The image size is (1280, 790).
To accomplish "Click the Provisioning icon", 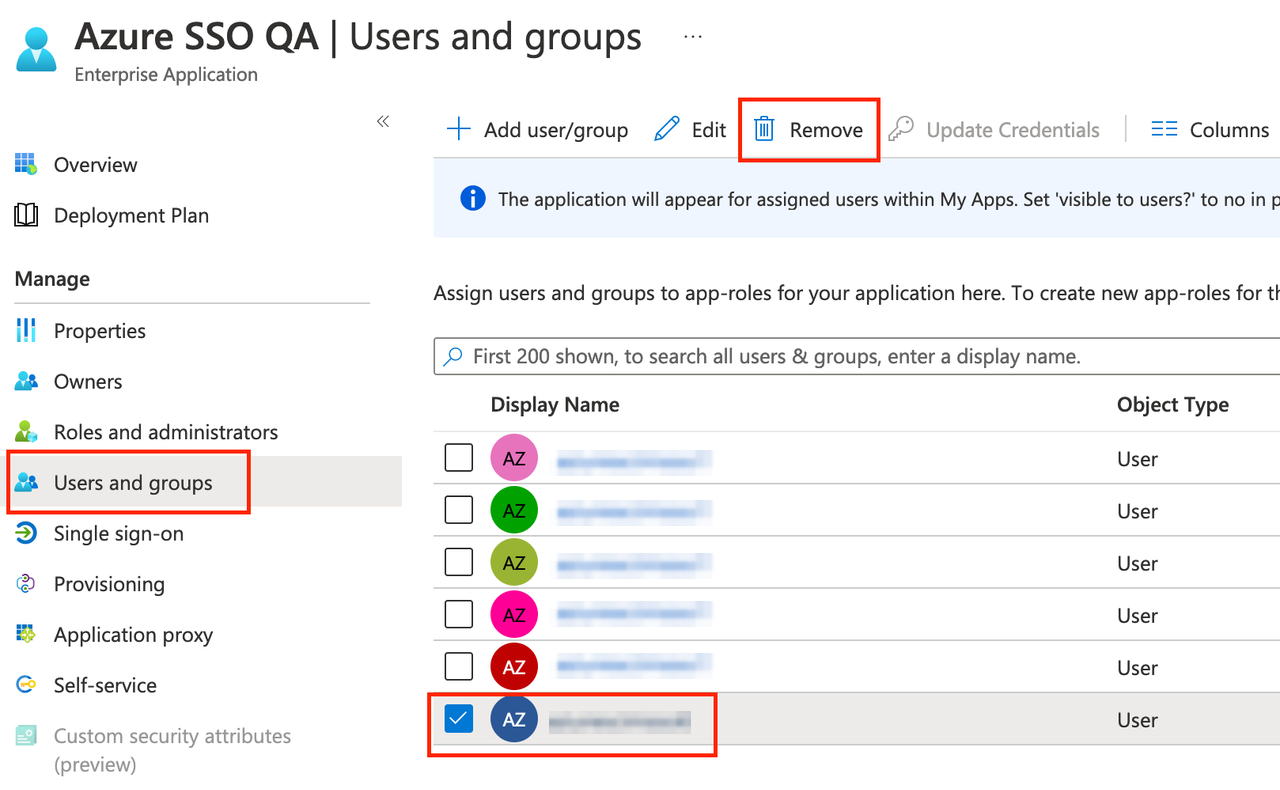I will click(26, 584).
